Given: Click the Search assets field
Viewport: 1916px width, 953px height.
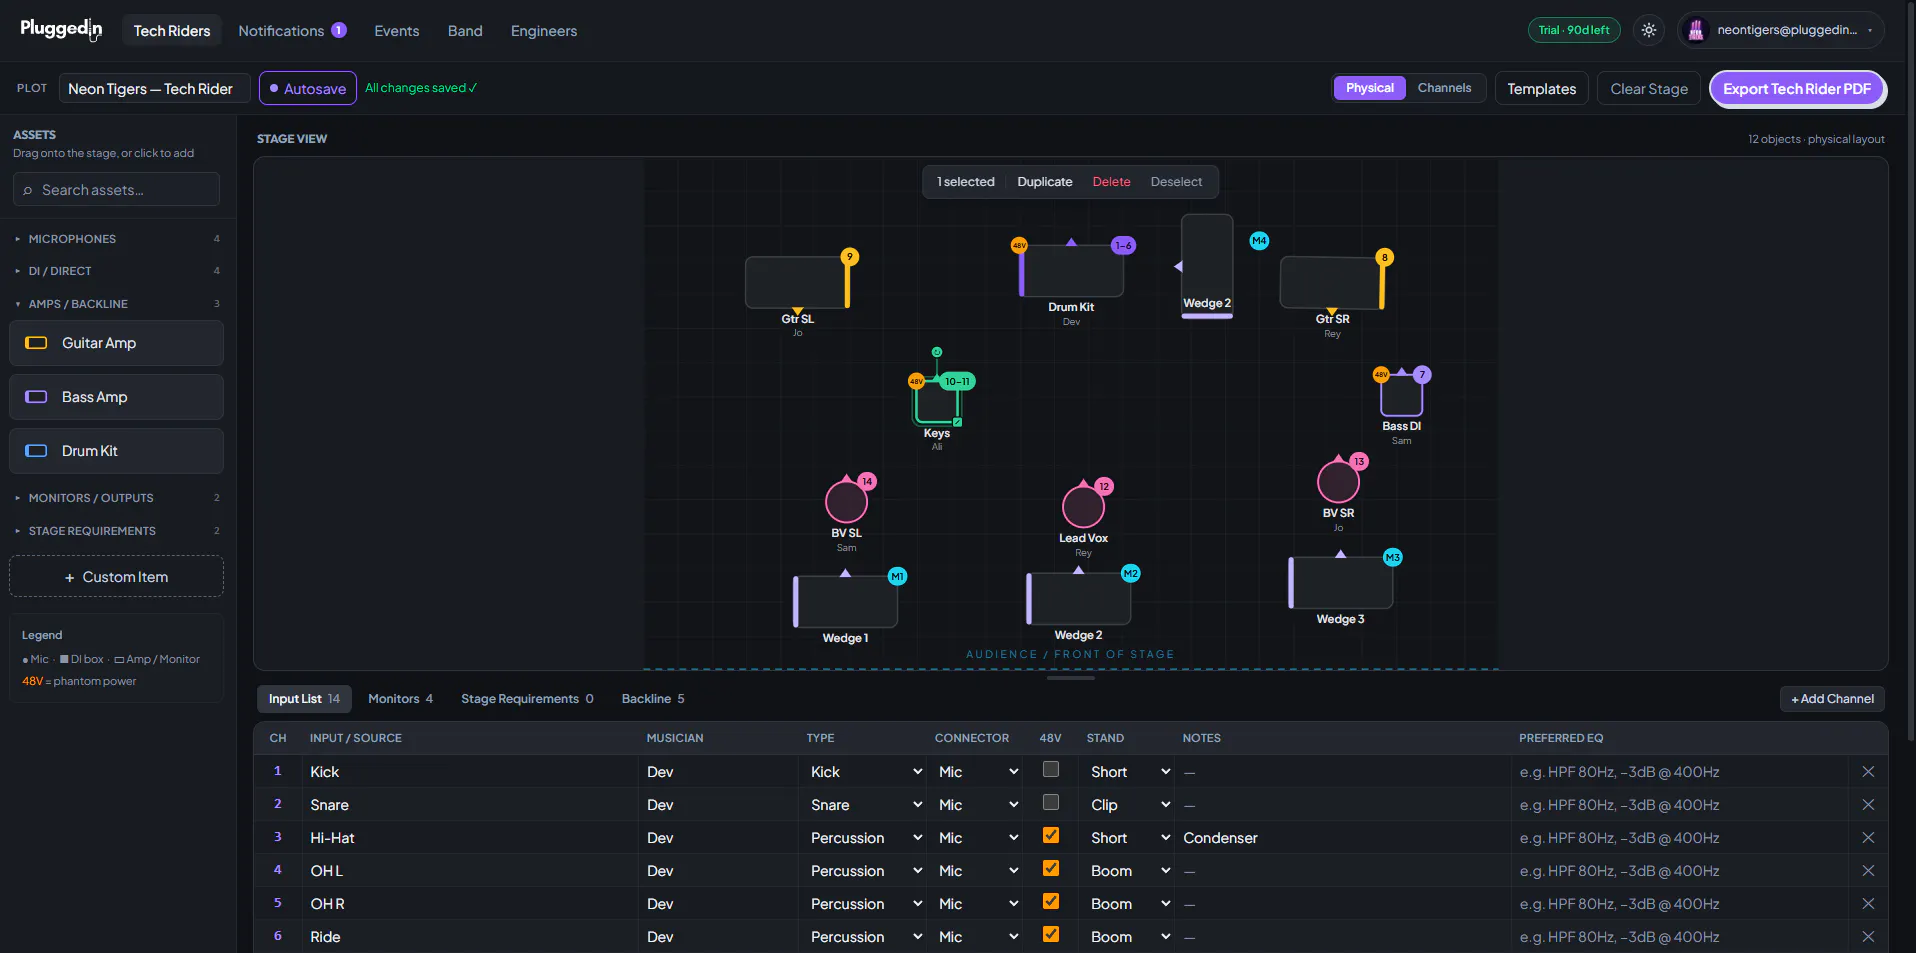Looking at the screenshot, I should click(117, 190).
